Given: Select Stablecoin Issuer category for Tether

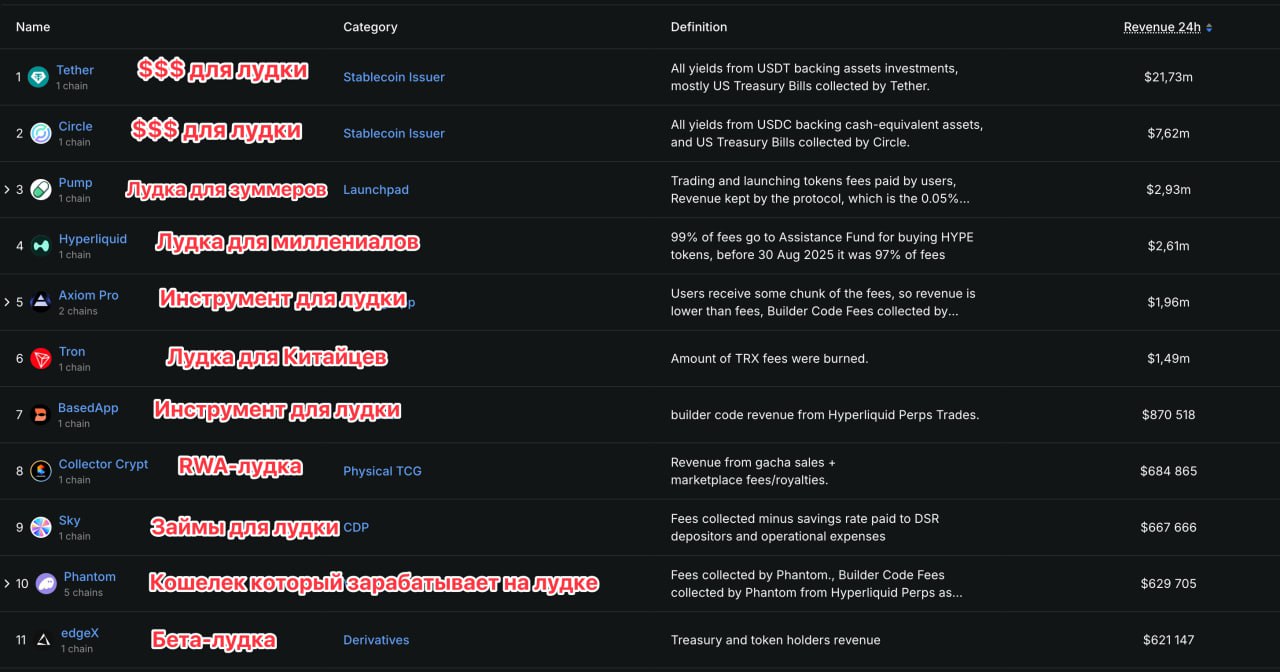Looking at the screenshot, I should coord(393,77).
